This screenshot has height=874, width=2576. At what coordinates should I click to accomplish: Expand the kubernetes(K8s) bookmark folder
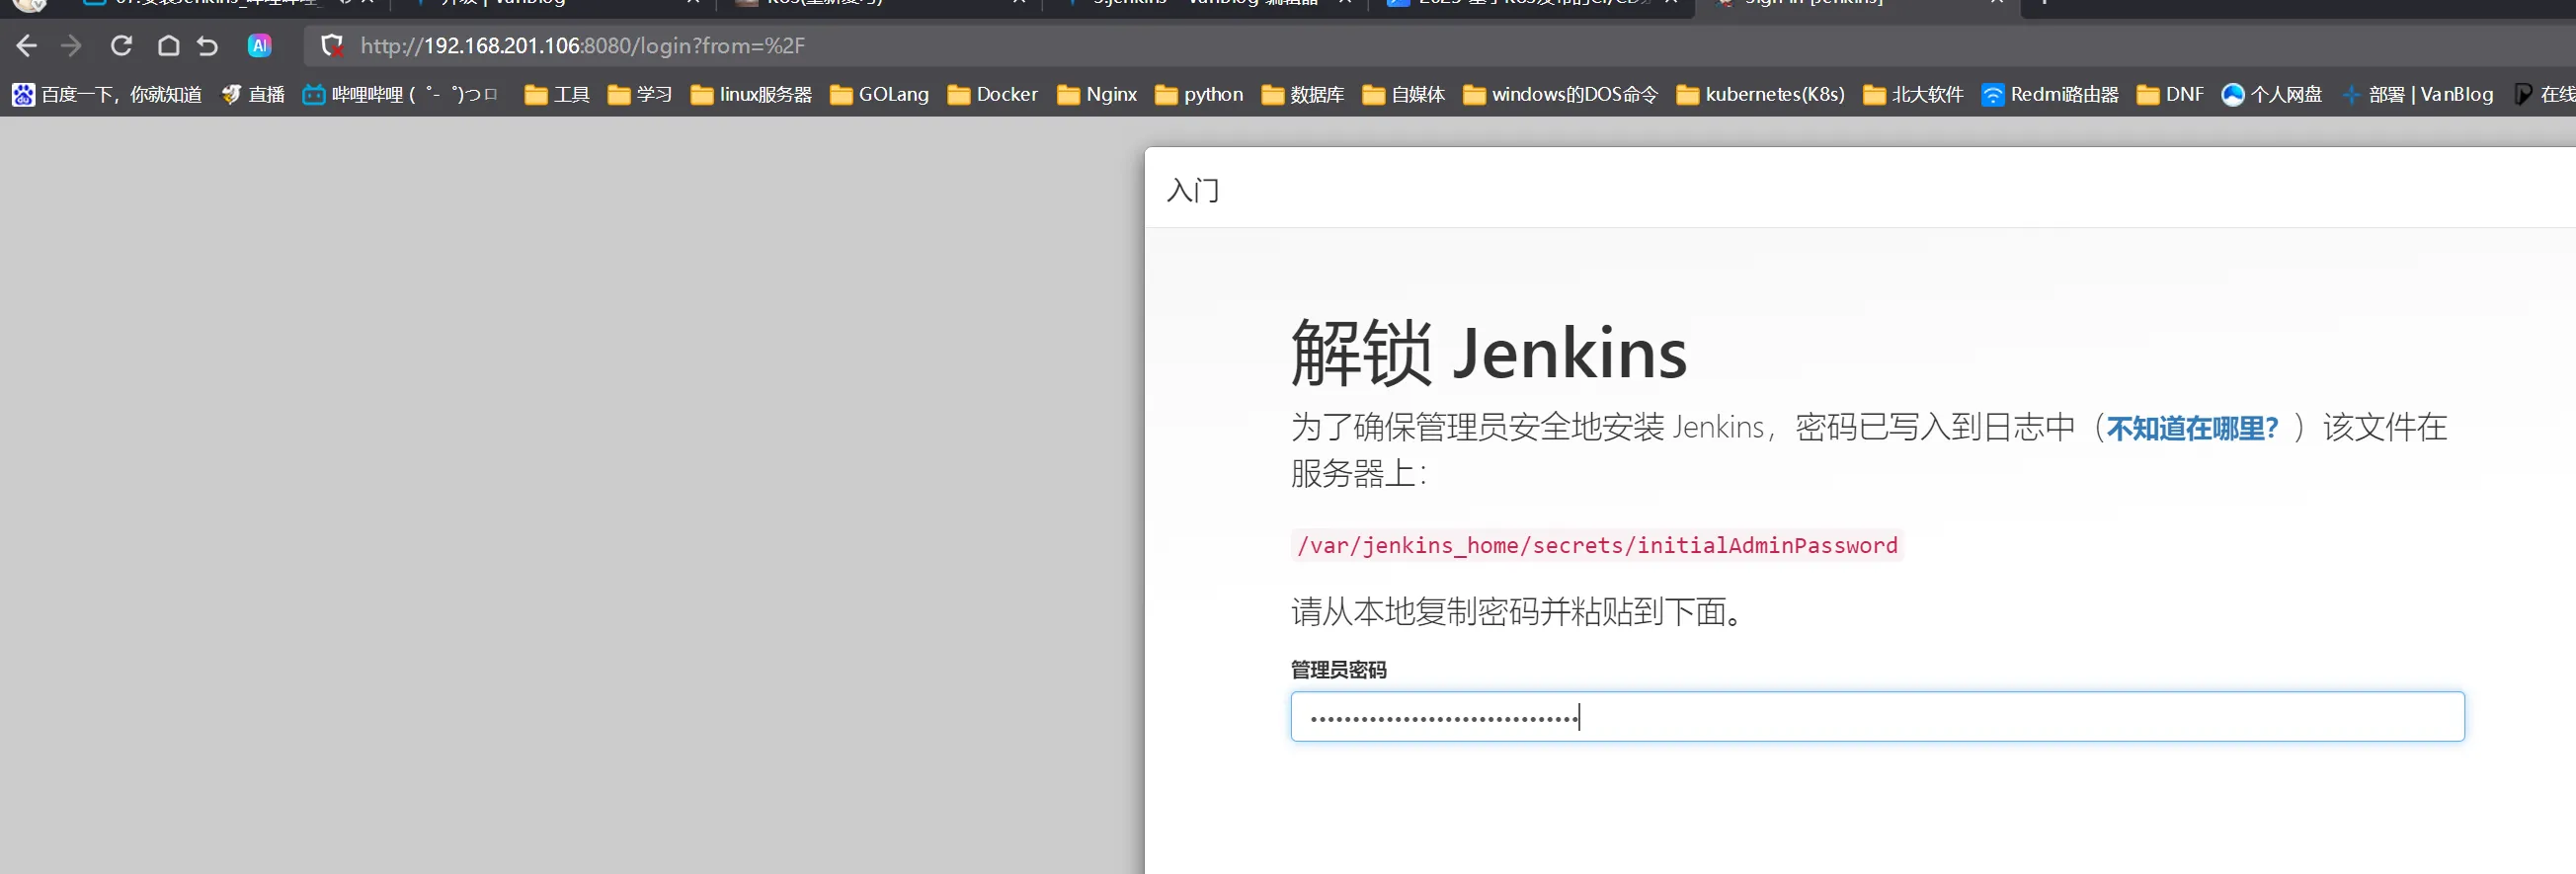[1761, 95]
